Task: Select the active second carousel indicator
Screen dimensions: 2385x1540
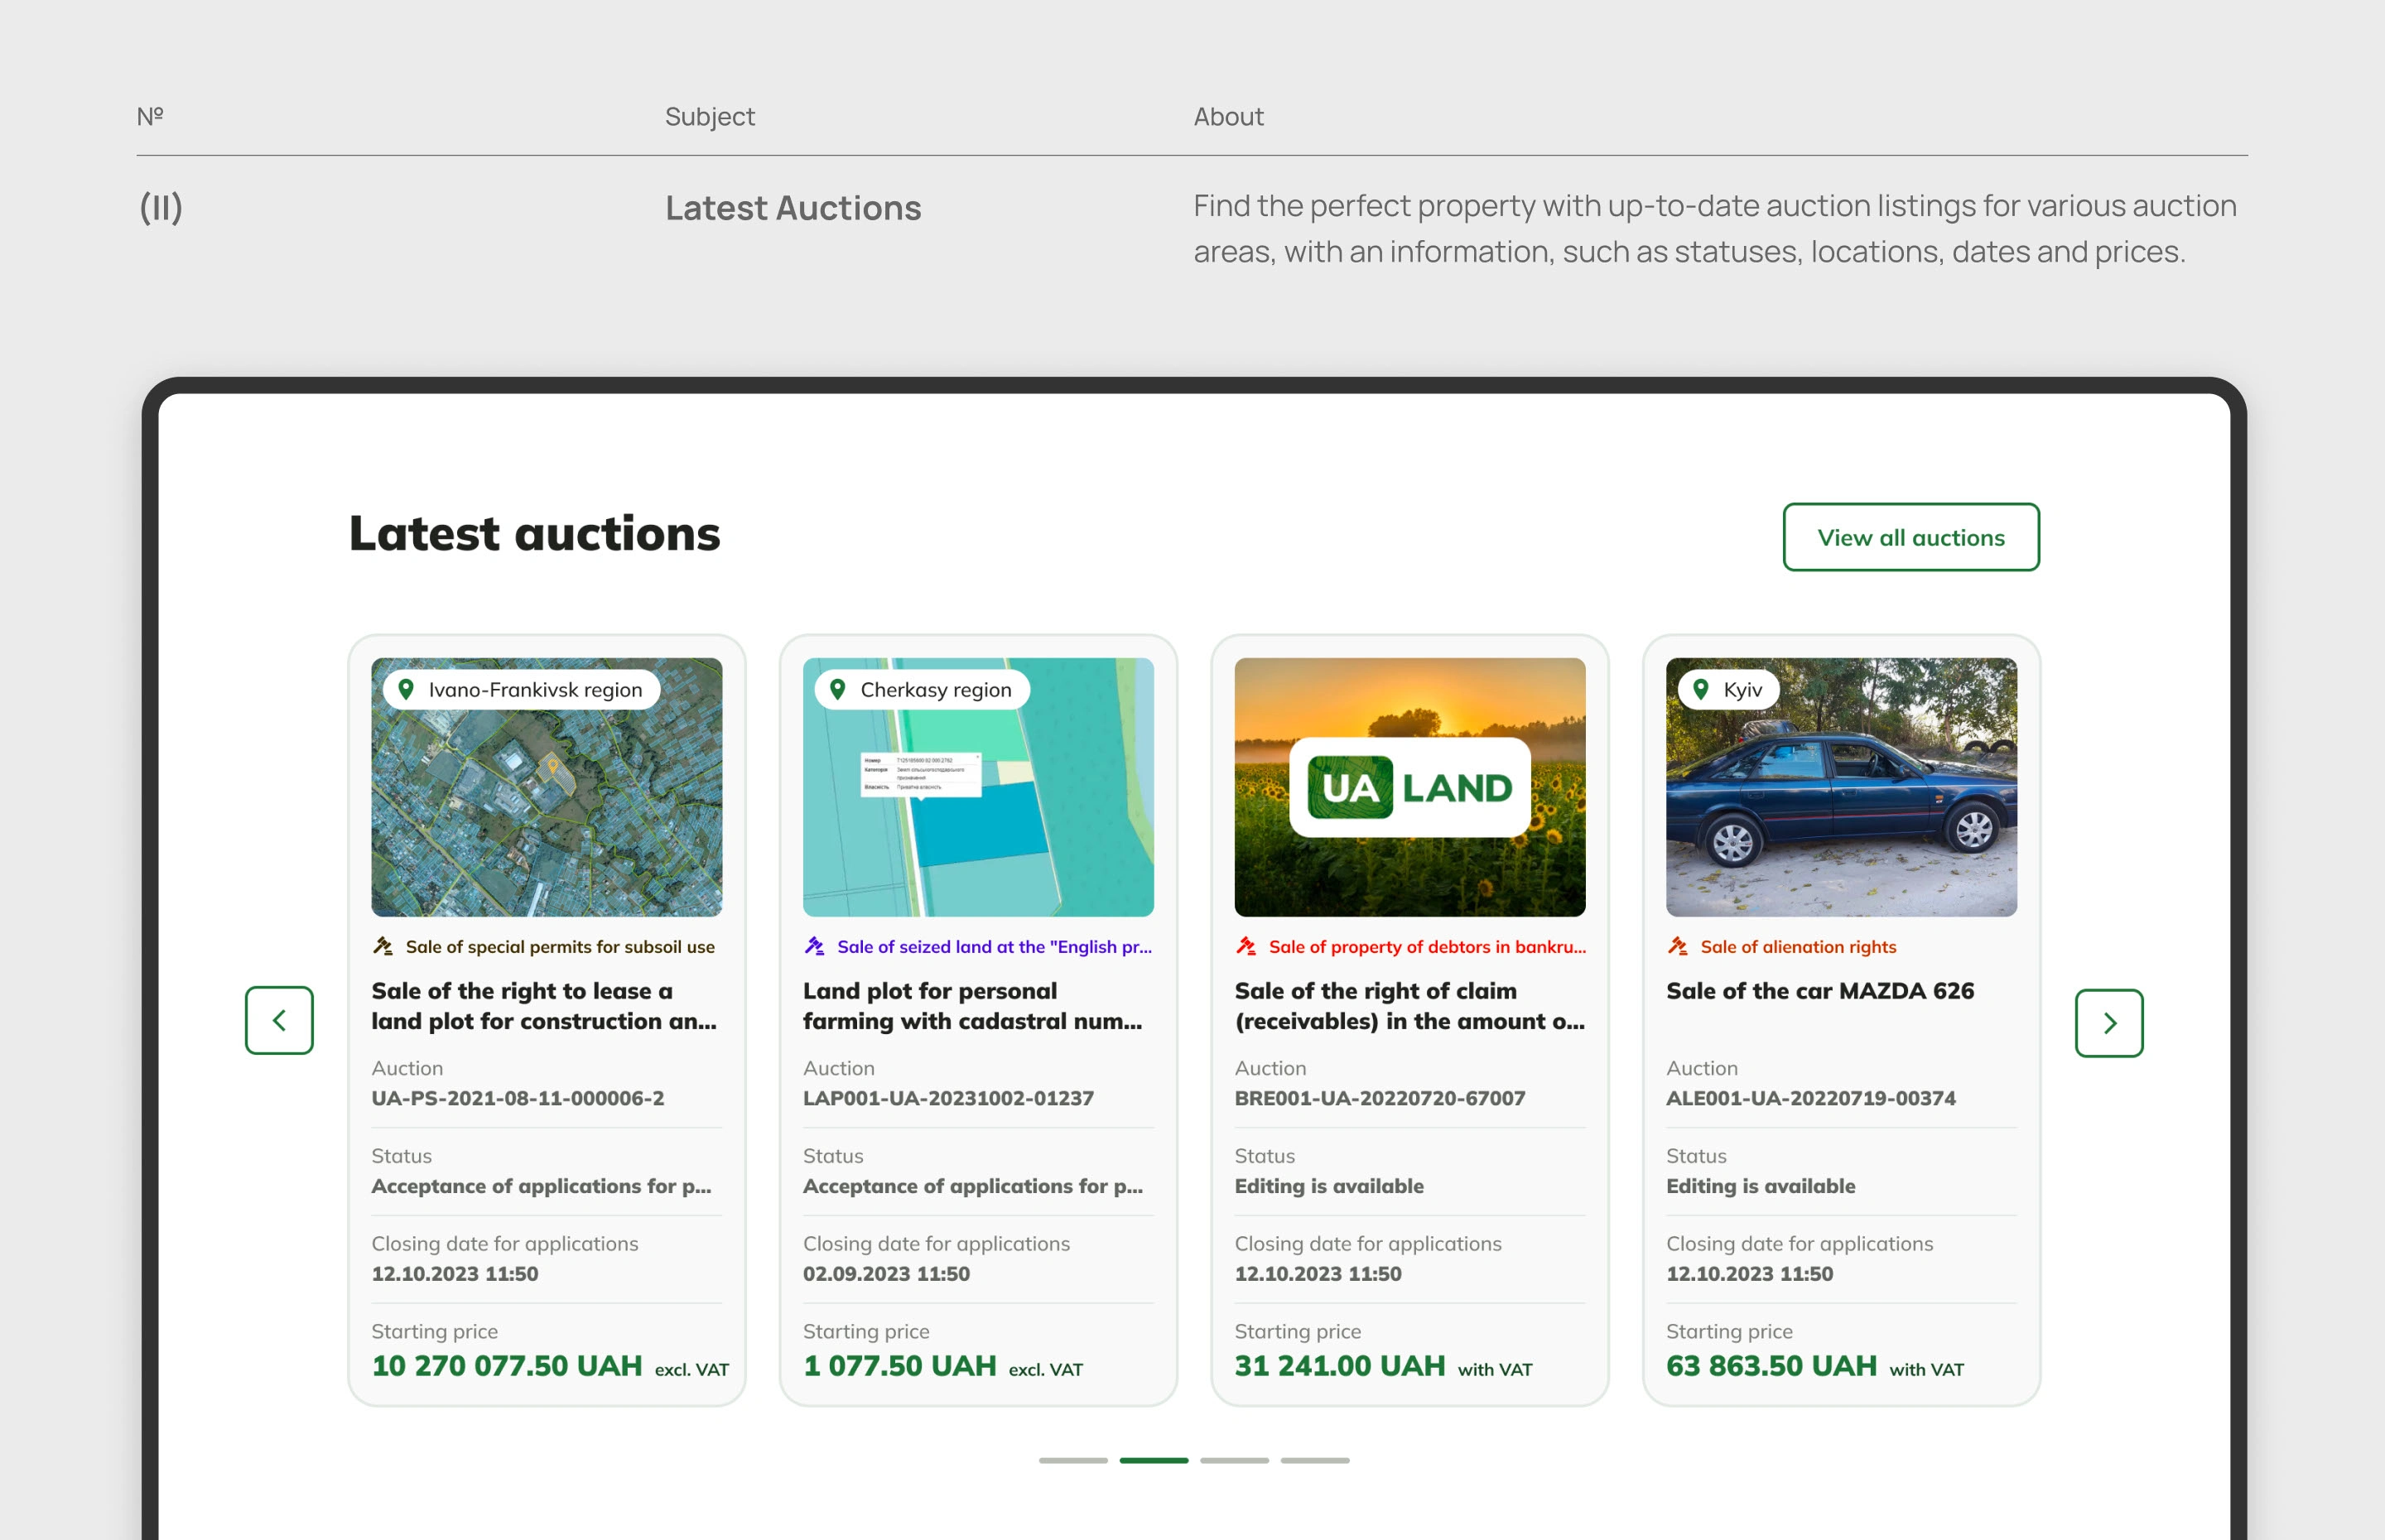Action: (1154, 1460)
